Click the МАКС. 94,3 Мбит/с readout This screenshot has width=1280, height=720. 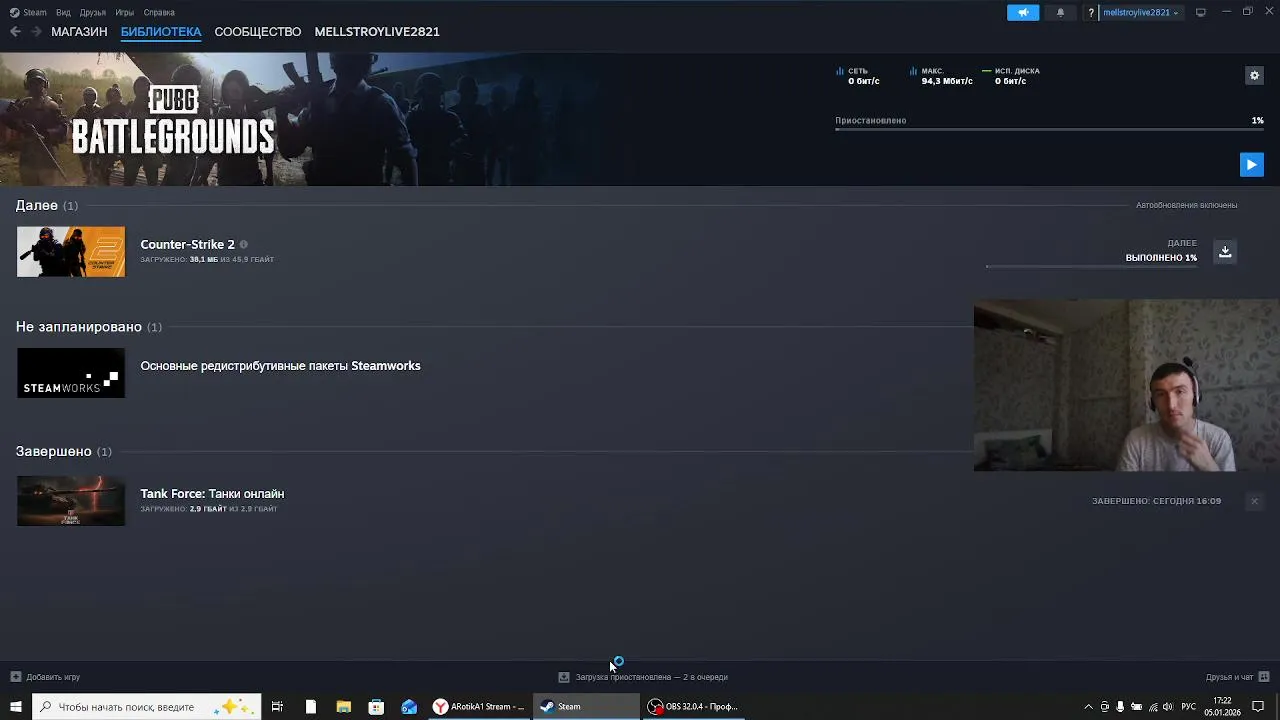[941, 76]
